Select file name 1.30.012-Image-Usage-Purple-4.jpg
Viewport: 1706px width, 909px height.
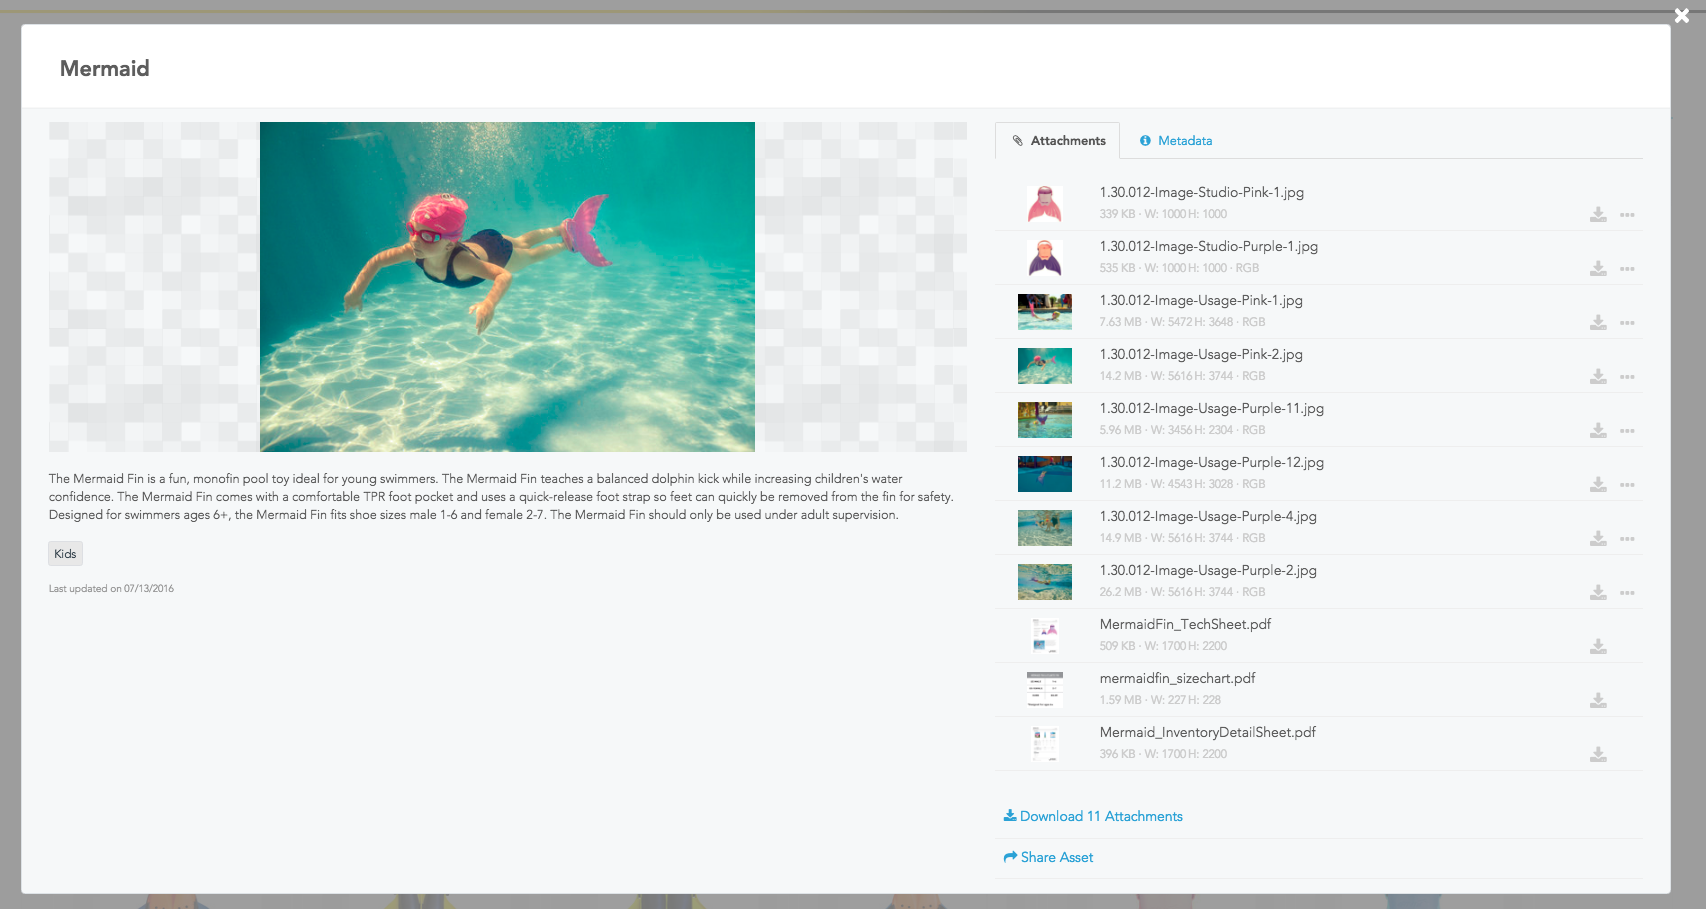pos(1208,516)
